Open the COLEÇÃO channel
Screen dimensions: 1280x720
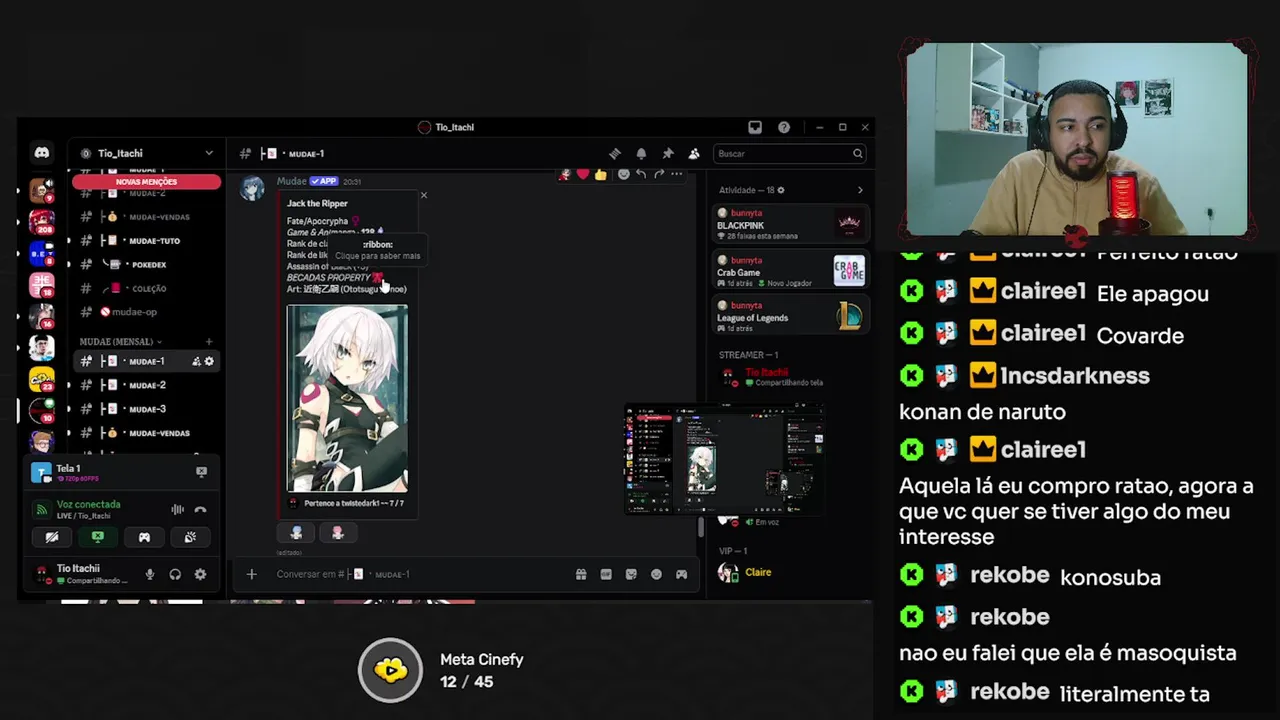(147, 288)
